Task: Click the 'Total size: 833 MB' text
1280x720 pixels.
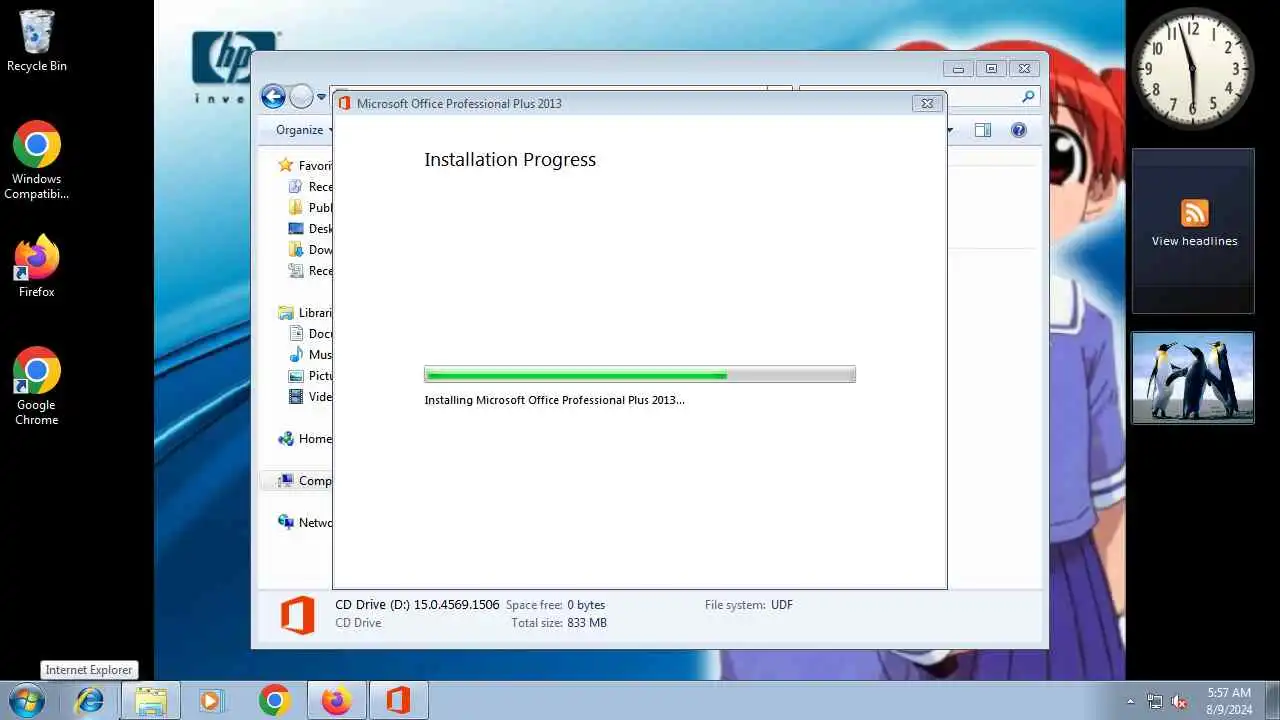Action: [559, 623]
